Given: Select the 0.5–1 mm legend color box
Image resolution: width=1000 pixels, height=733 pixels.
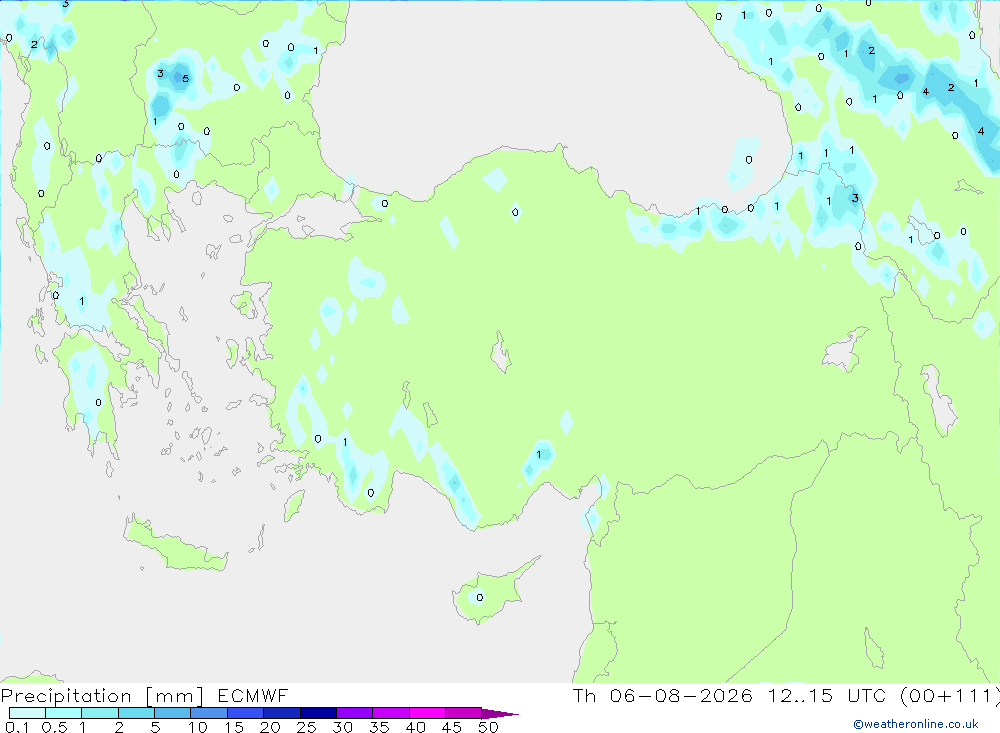Looking at the screenshot, I should coord(64,713).
